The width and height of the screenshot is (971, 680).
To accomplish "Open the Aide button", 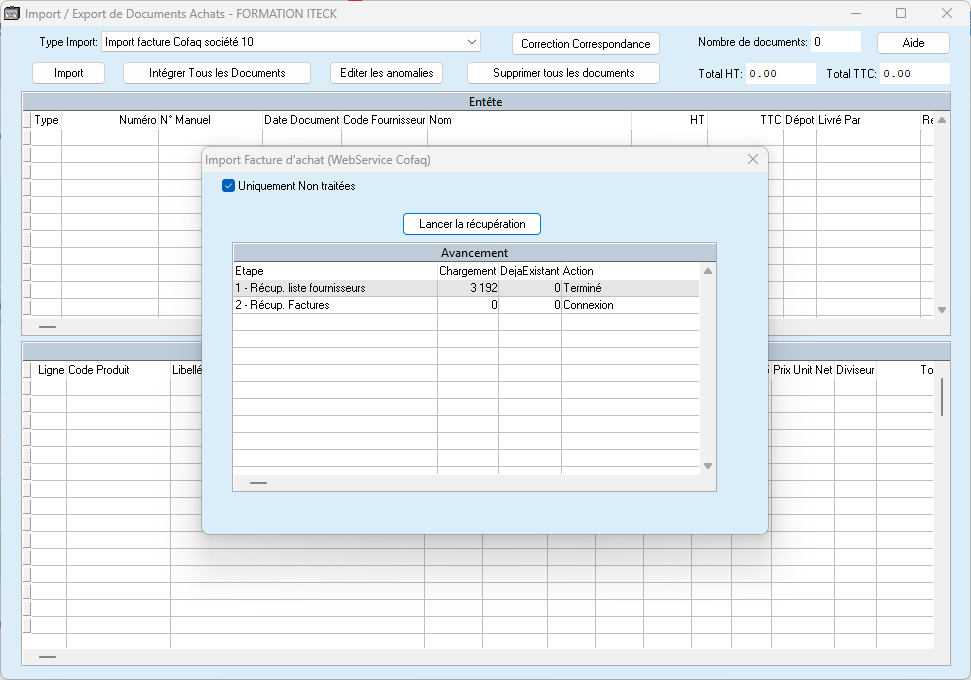I will pos(913,43).
